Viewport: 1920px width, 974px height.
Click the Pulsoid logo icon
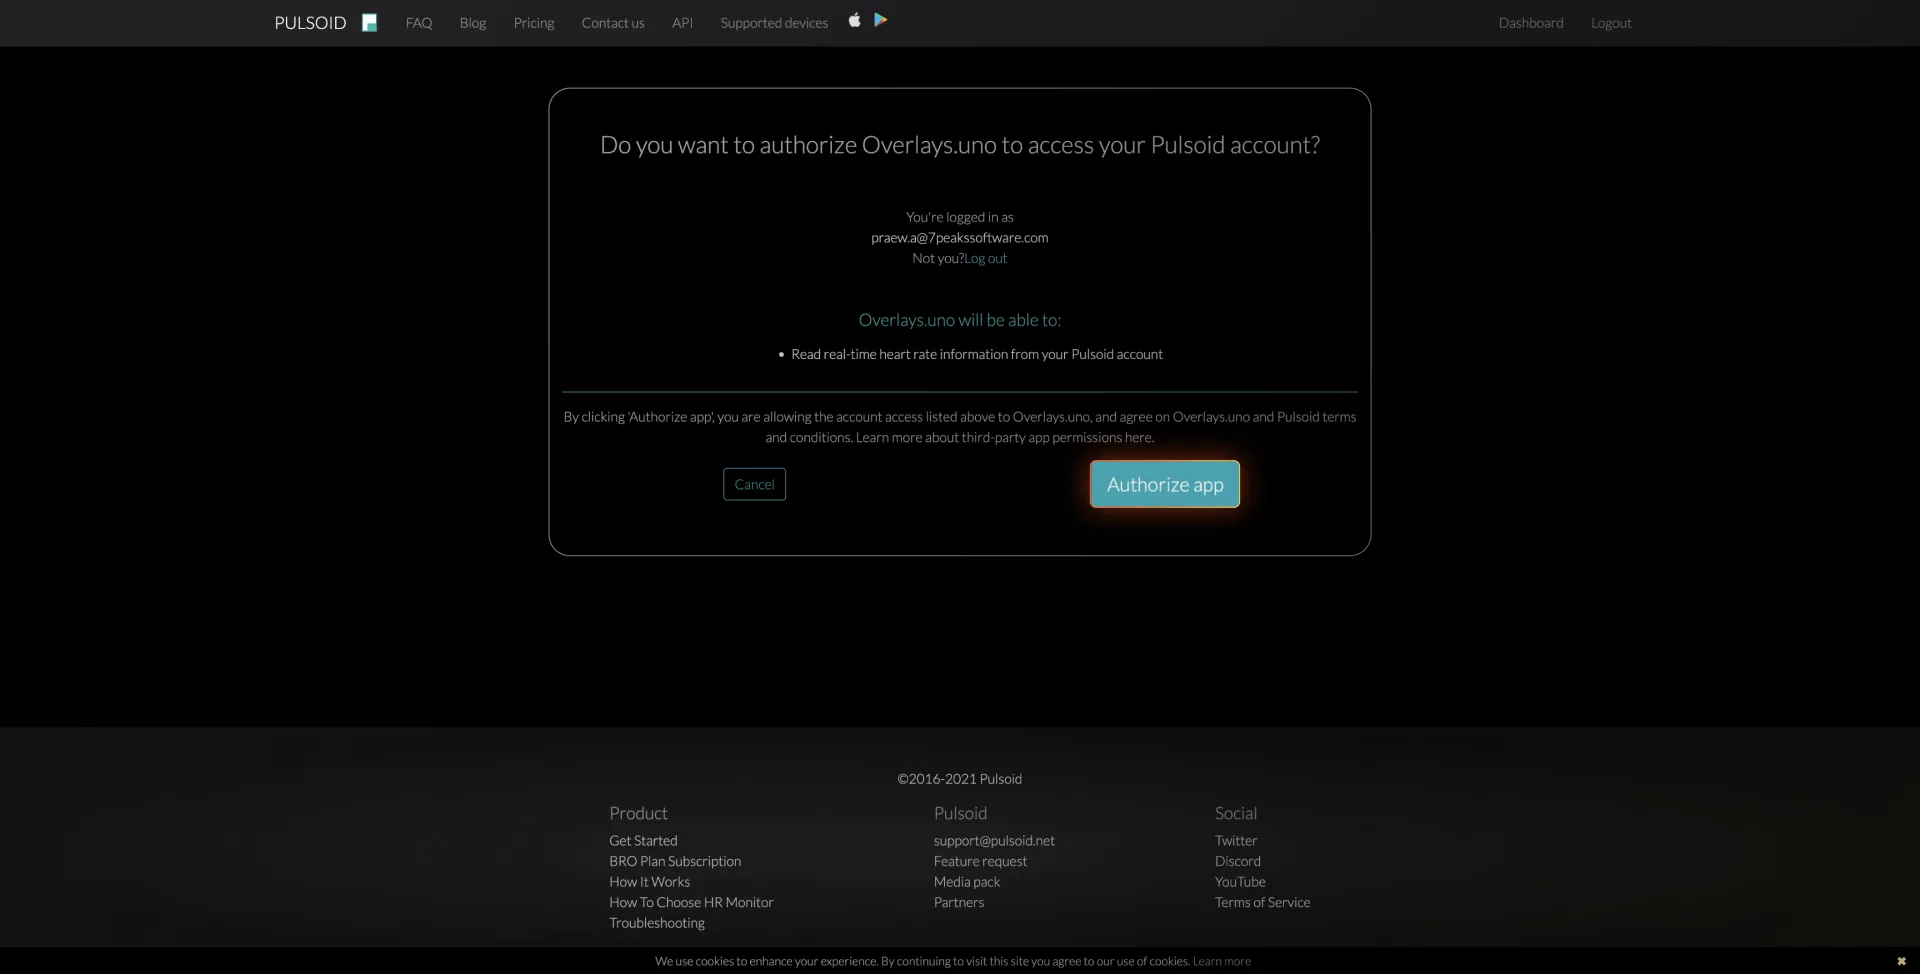click(x=369, y=23)
